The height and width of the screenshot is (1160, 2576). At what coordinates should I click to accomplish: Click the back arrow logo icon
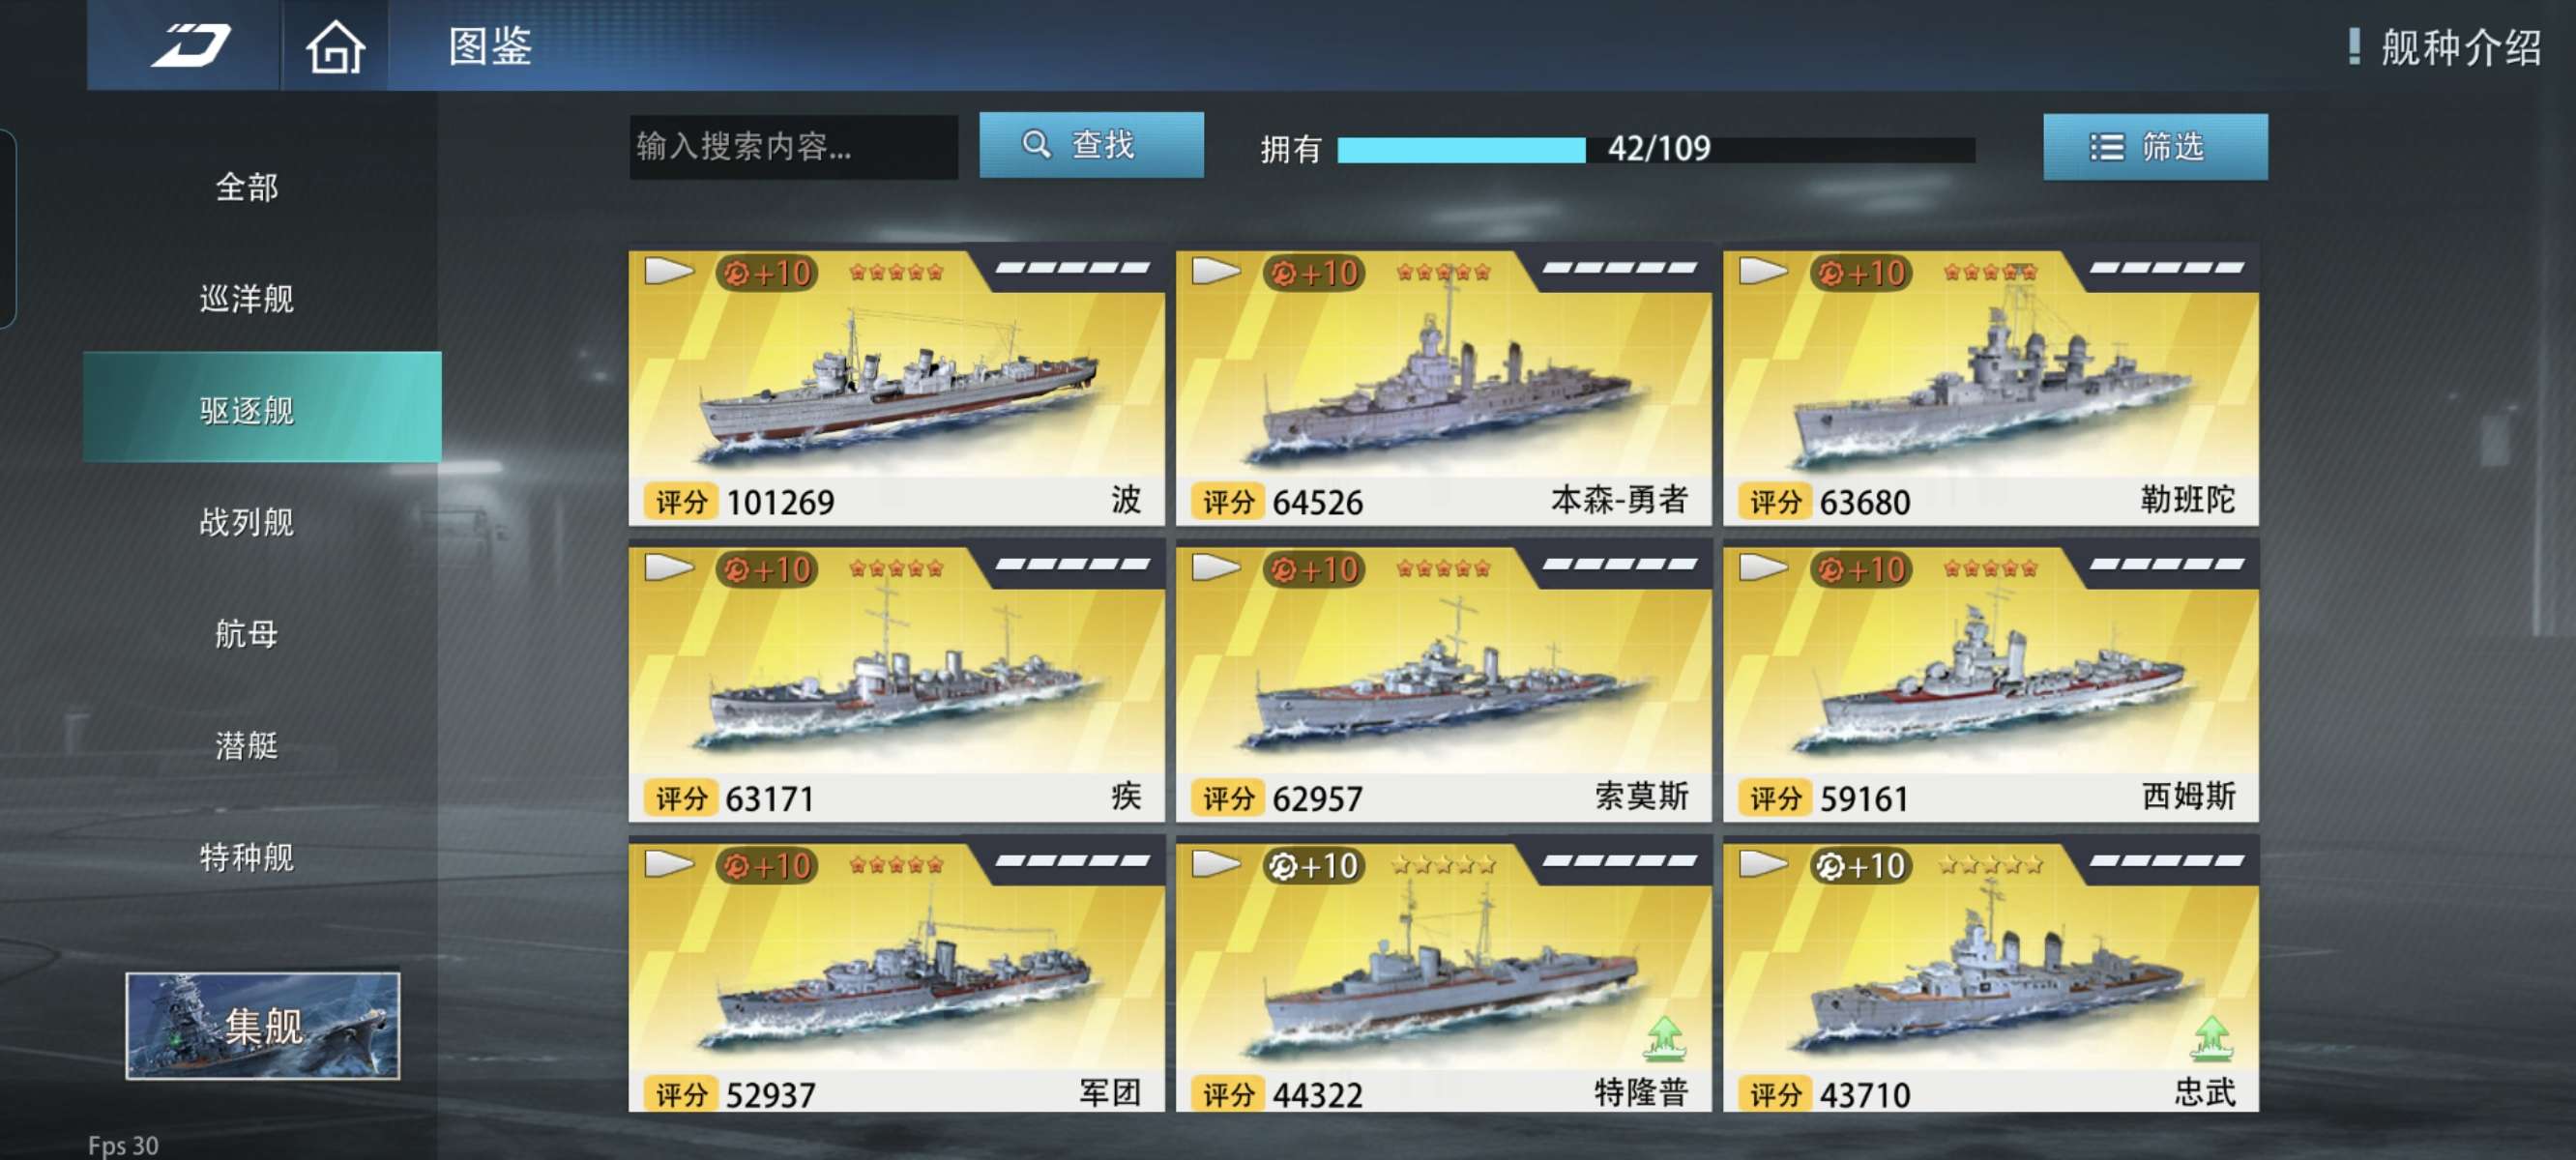(191, 46)
